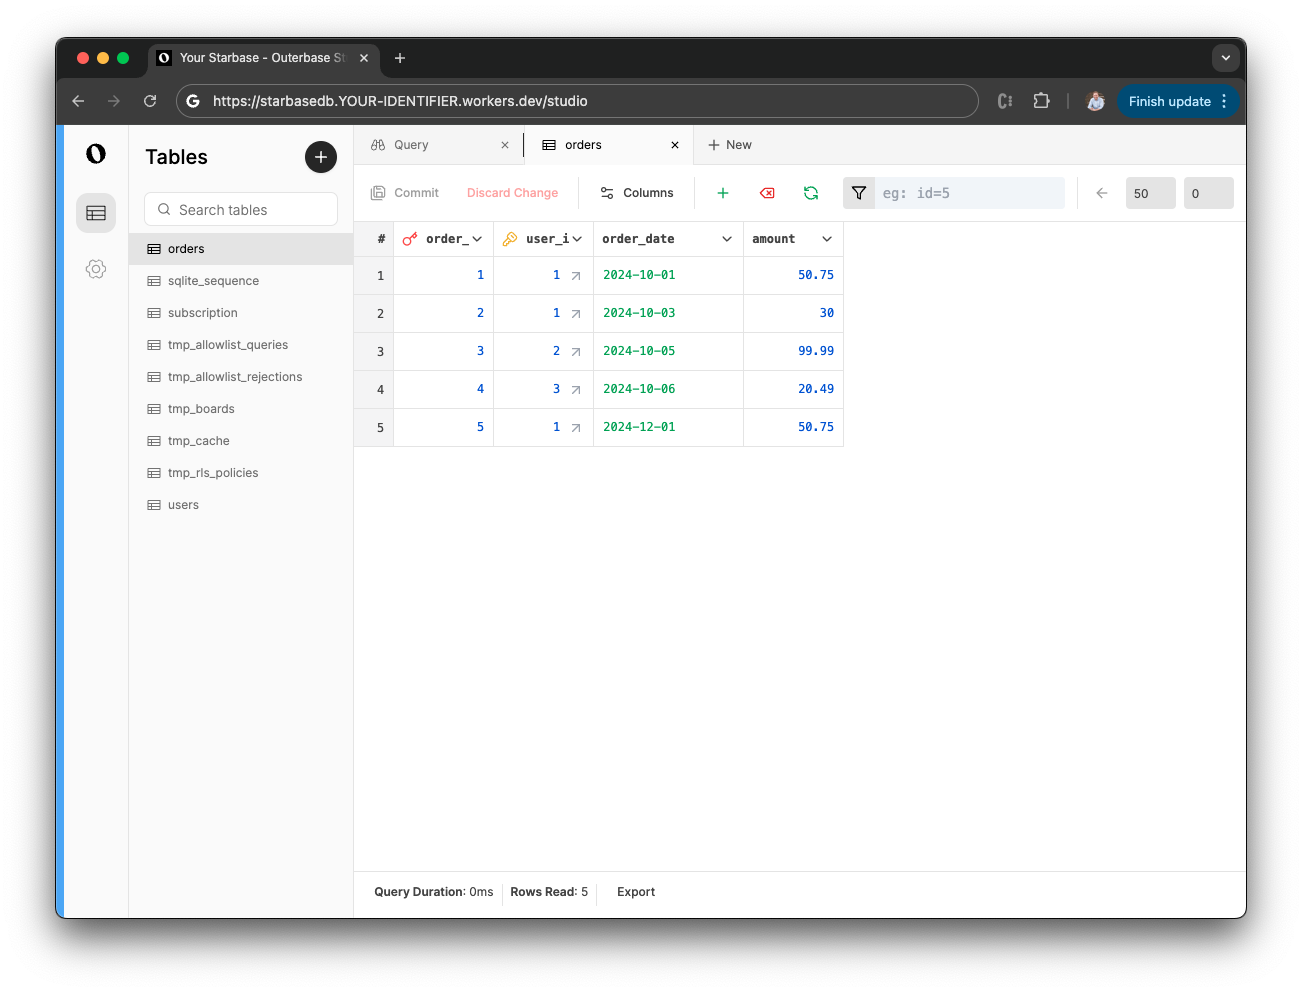Refresh the table data with green icon
Viewport: 1302px width, 992px height.
tap(811, 193)
